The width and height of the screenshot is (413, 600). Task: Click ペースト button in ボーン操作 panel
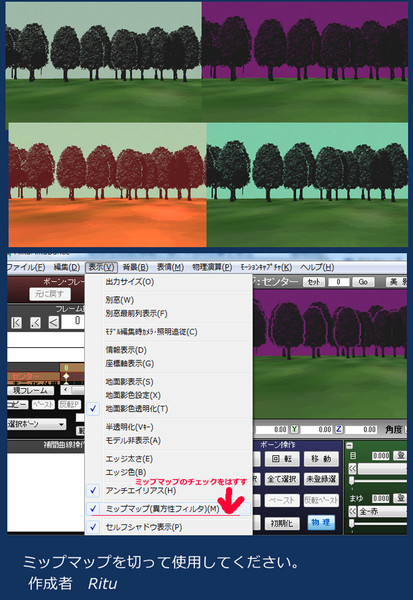pyautogui.click(x=281, y=500)
